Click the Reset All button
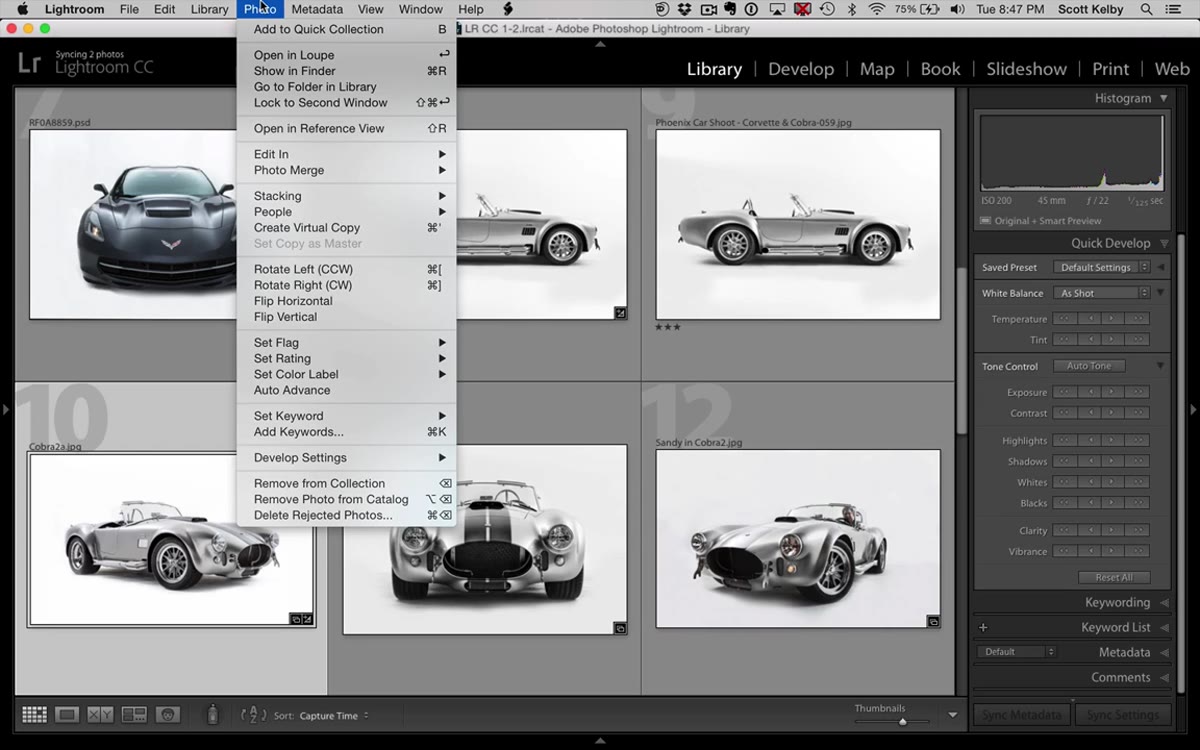This screenshot has height=750, width=1200. (1114, 577)
